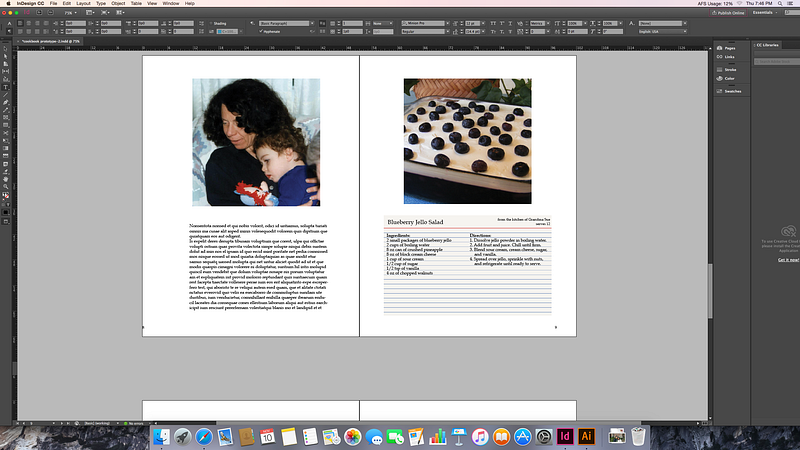The height and width of the screenshot is (450, 800).
Task: Open the Layout menu
Action: point(83,4)
